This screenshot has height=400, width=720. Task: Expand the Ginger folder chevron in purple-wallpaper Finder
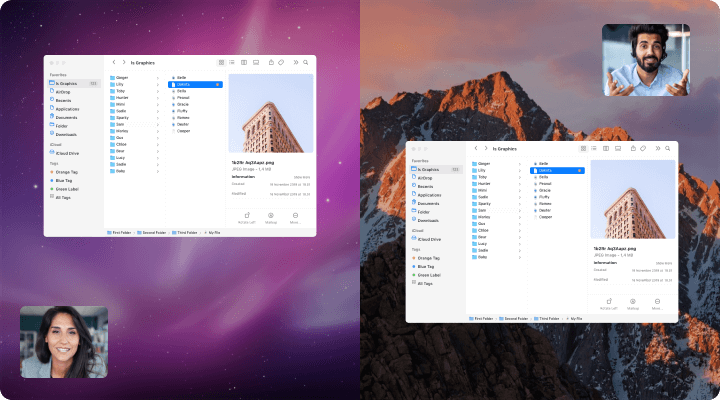pyautogui.click(x=158, y=78)
